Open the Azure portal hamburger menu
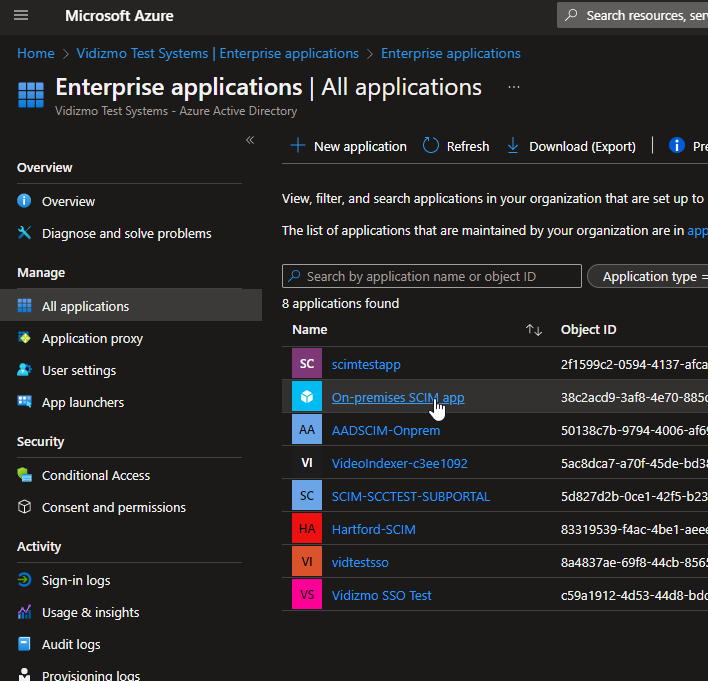The image size is (708, 681). click(21, 16)
